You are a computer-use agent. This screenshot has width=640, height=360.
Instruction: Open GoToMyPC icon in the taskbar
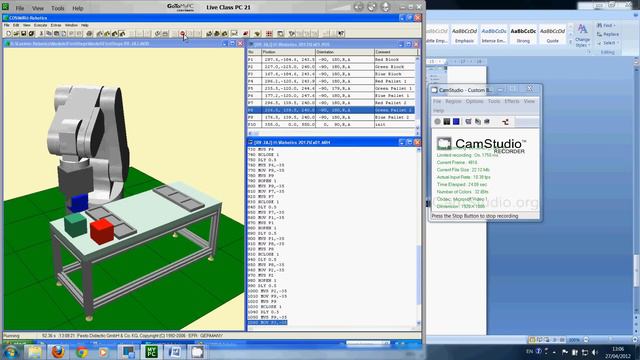click(151, 351)
